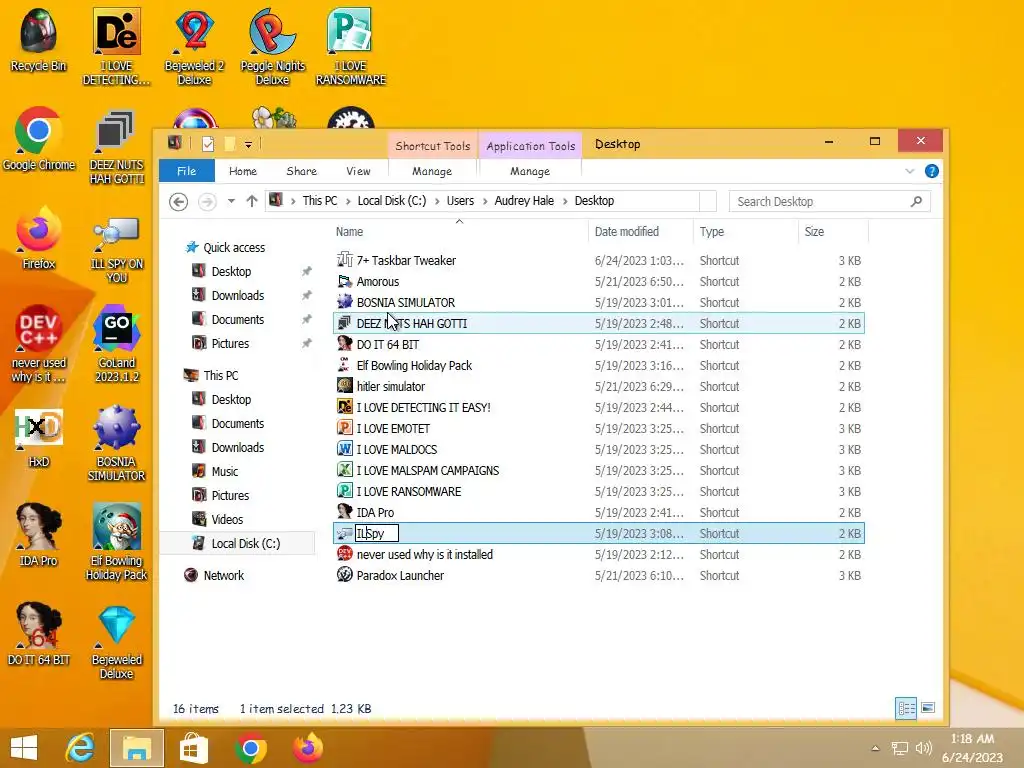Select the HxD desktop shortcut
The height and width of the screenshot is (768, 1024).
click(x=39, y=438)
